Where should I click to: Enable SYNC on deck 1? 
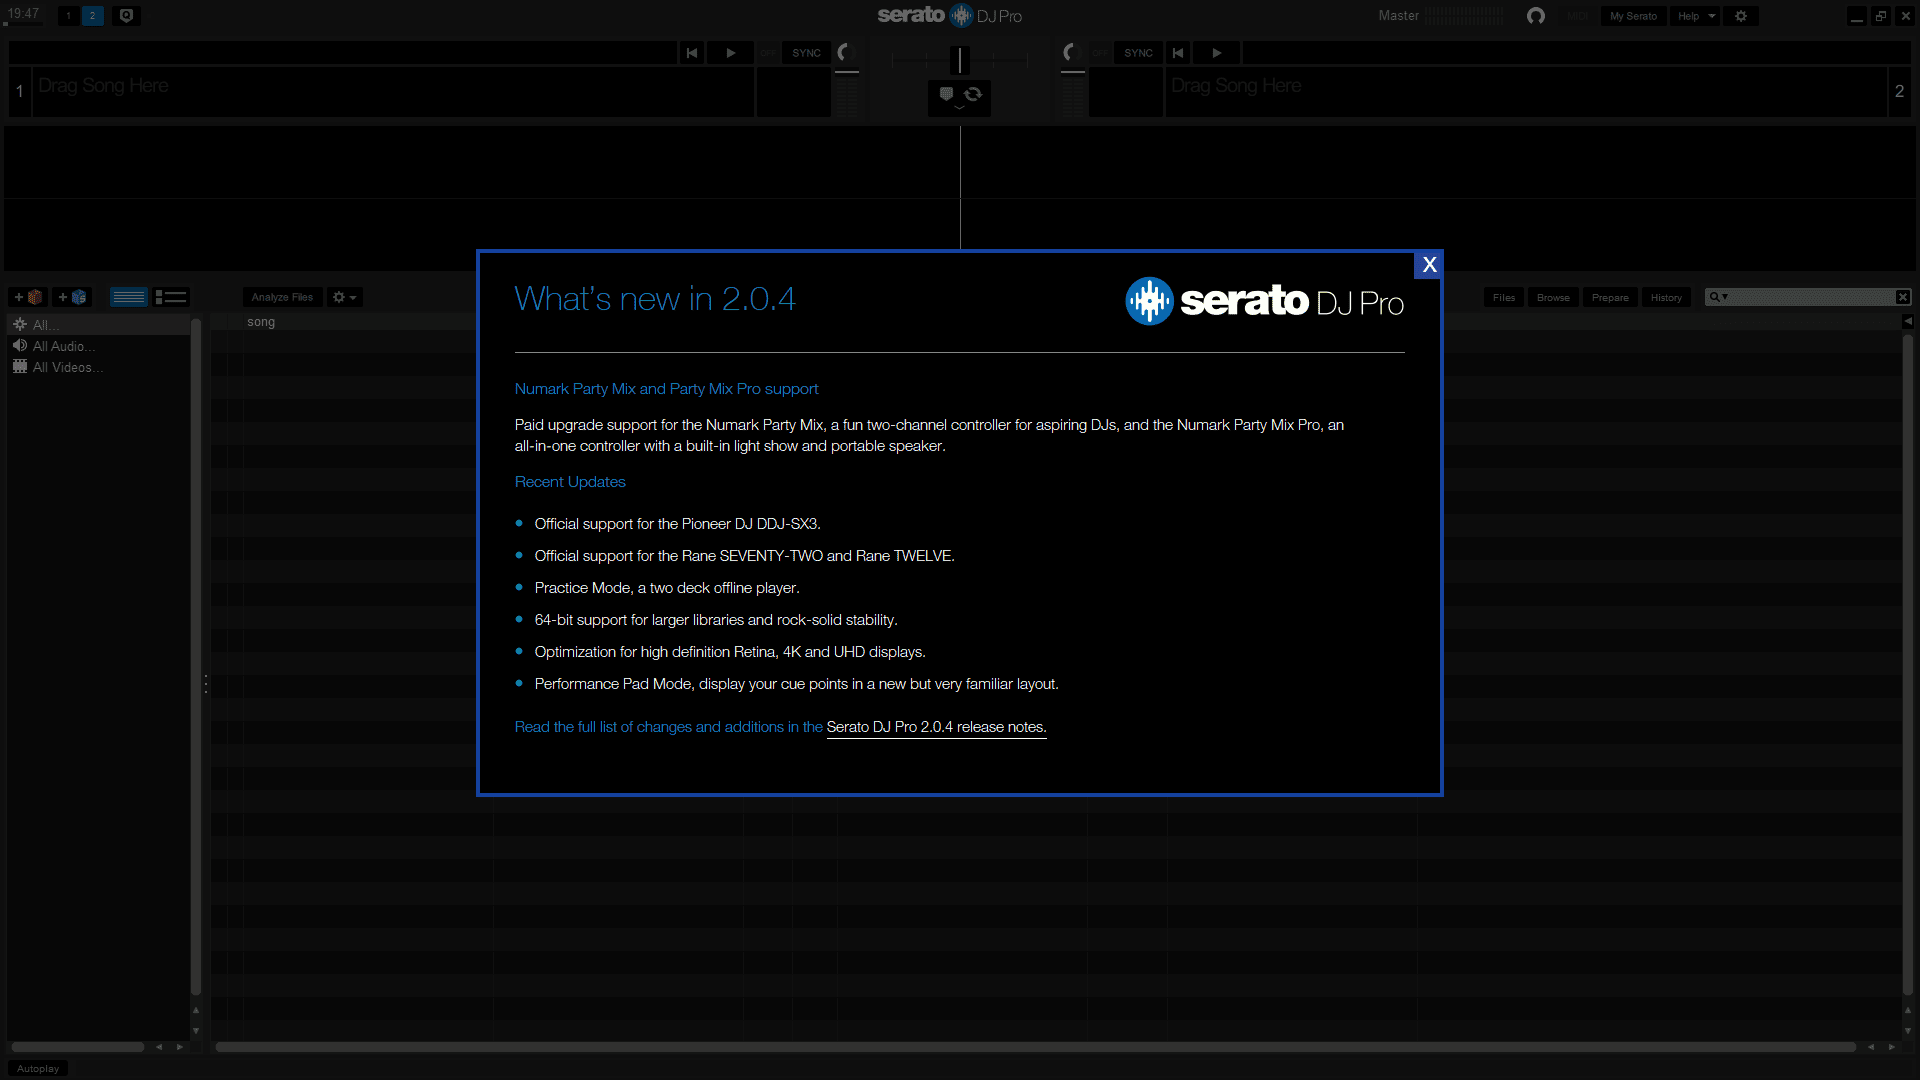click(x=806, y=53)
